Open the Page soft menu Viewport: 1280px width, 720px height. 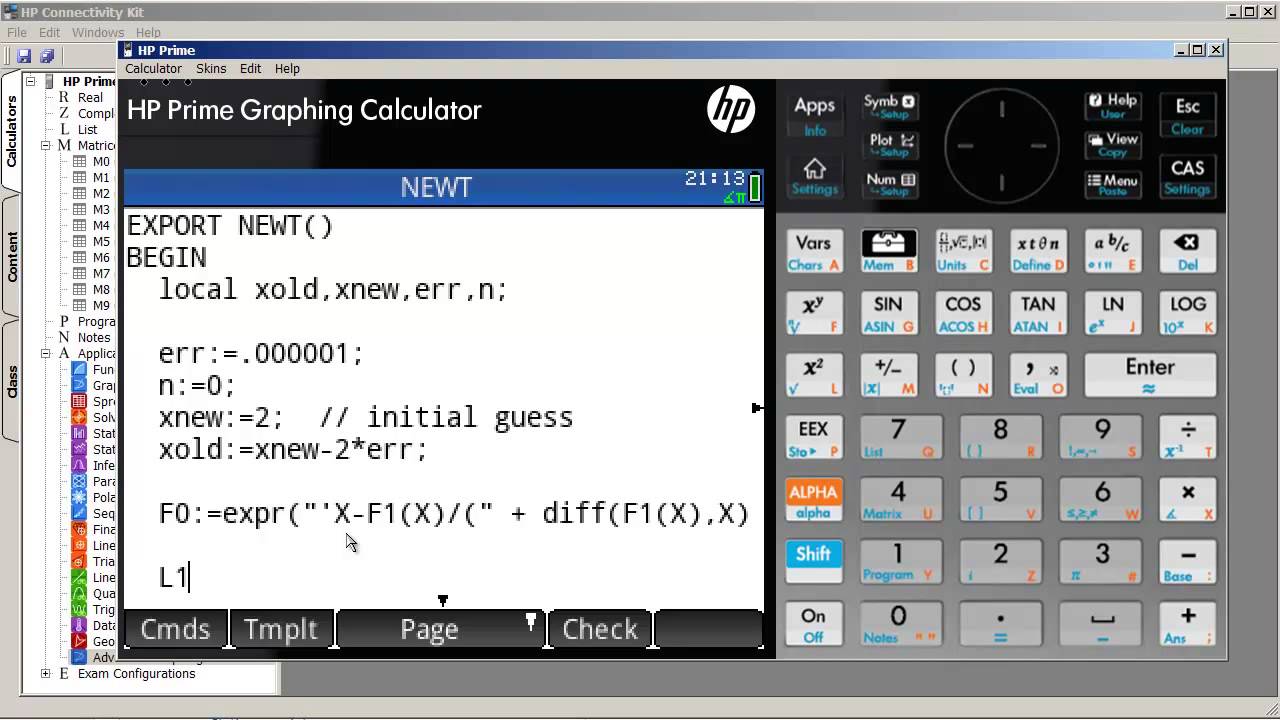440,629
